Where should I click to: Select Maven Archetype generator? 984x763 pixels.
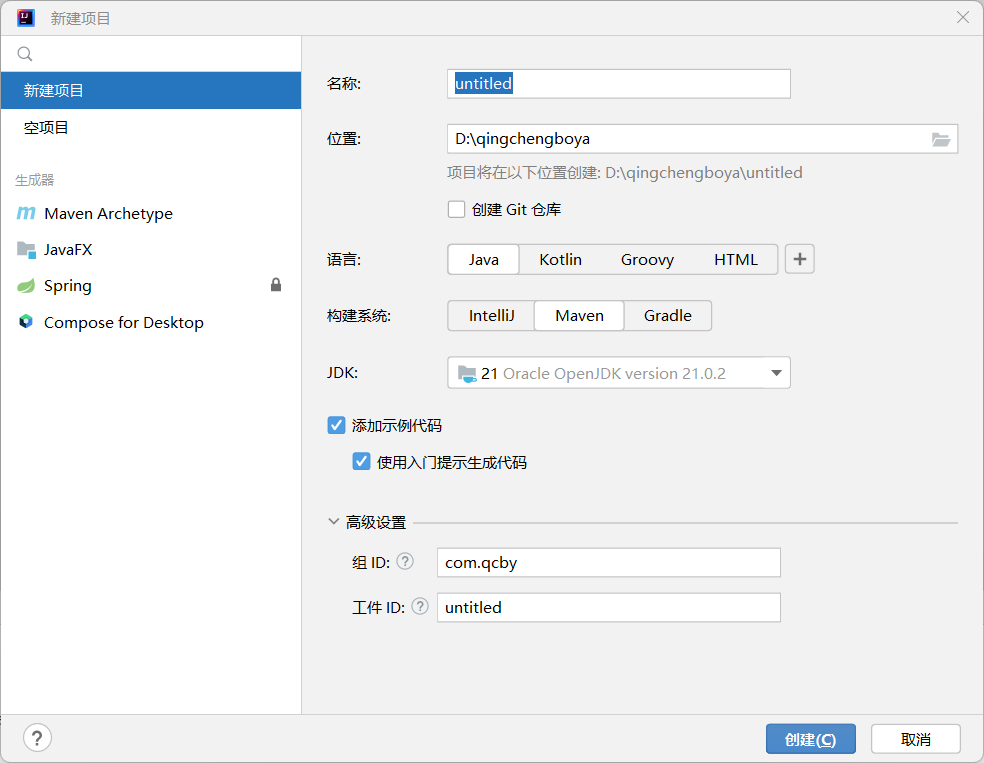click(151, 213)
